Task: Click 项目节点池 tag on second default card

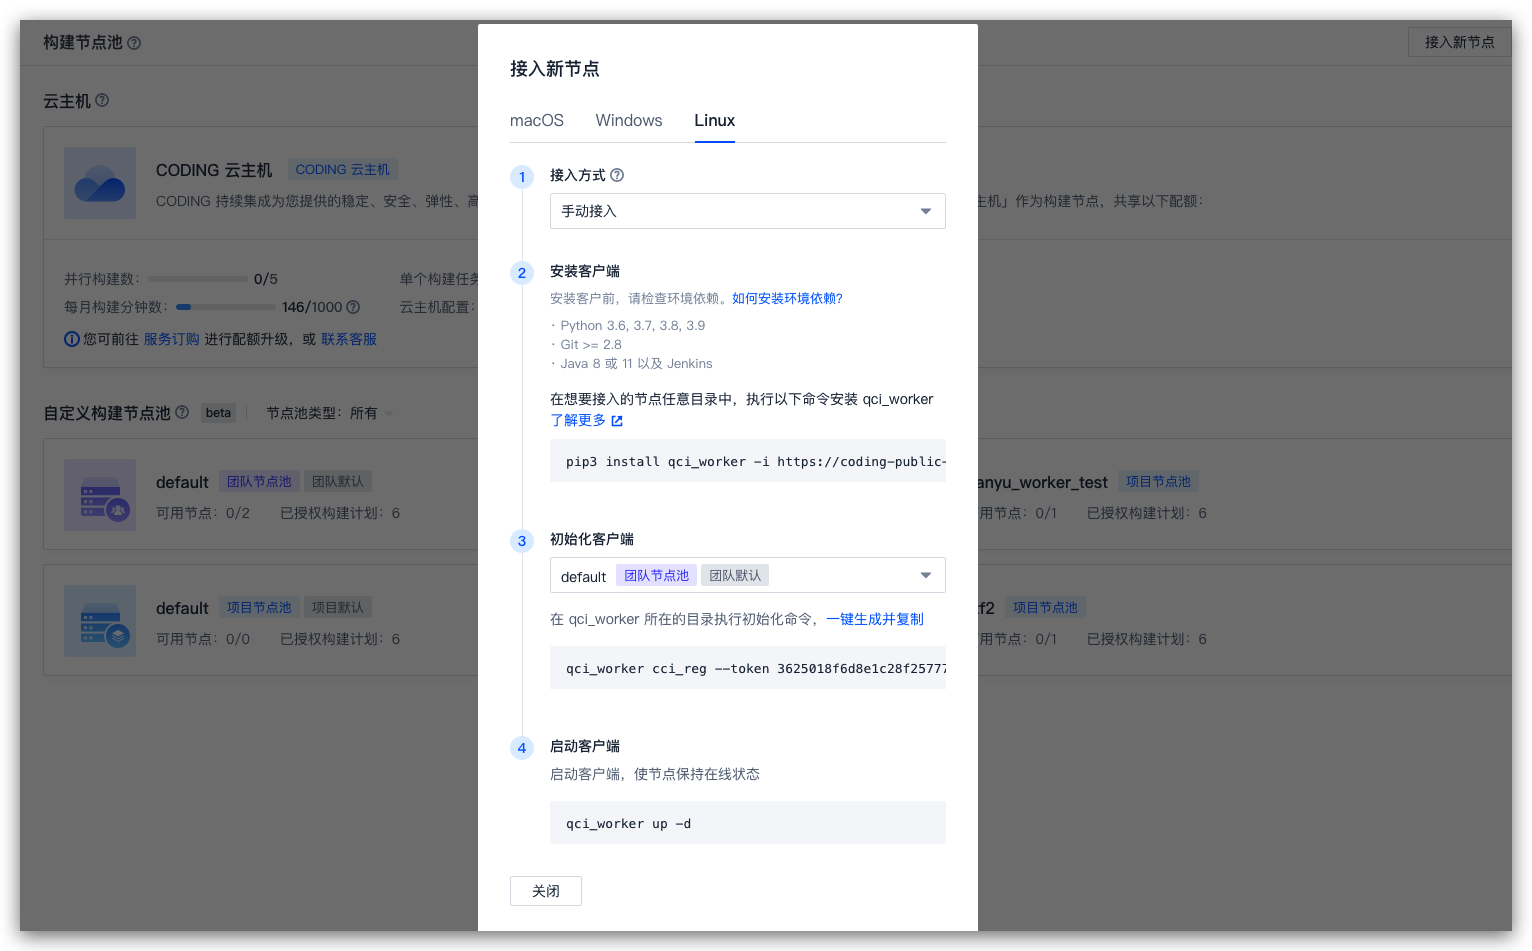Action: tap(259, 607)
